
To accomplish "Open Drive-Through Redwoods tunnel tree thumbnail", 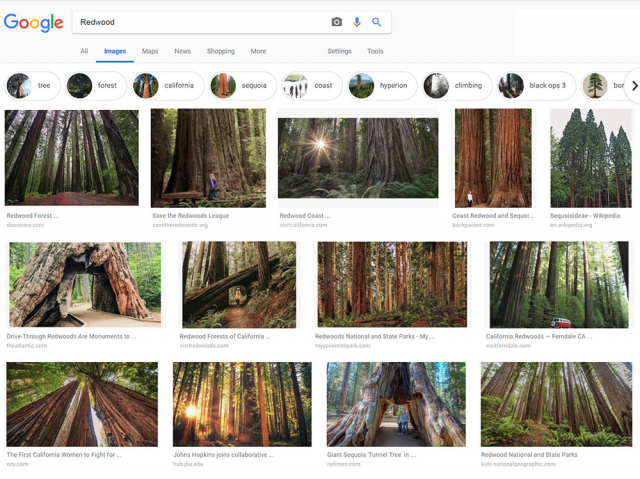I will pyautogui.click(x=85, y=284).
